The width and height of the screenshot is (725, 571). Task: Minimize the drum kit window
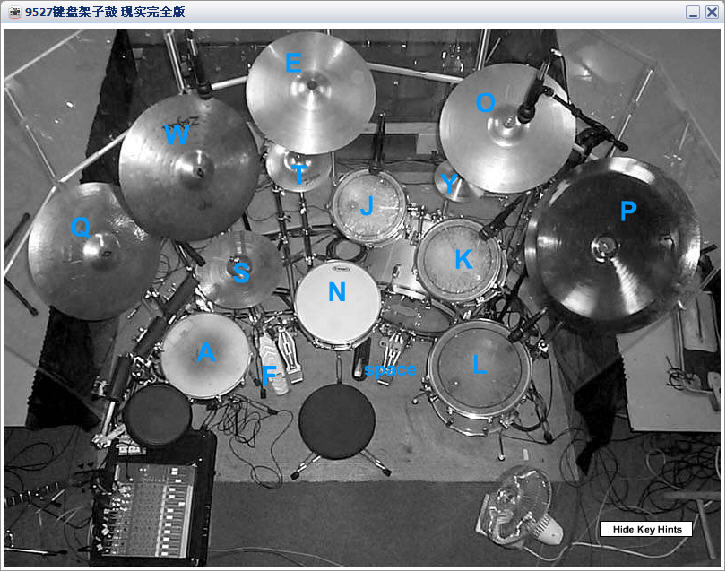[693, 12]
